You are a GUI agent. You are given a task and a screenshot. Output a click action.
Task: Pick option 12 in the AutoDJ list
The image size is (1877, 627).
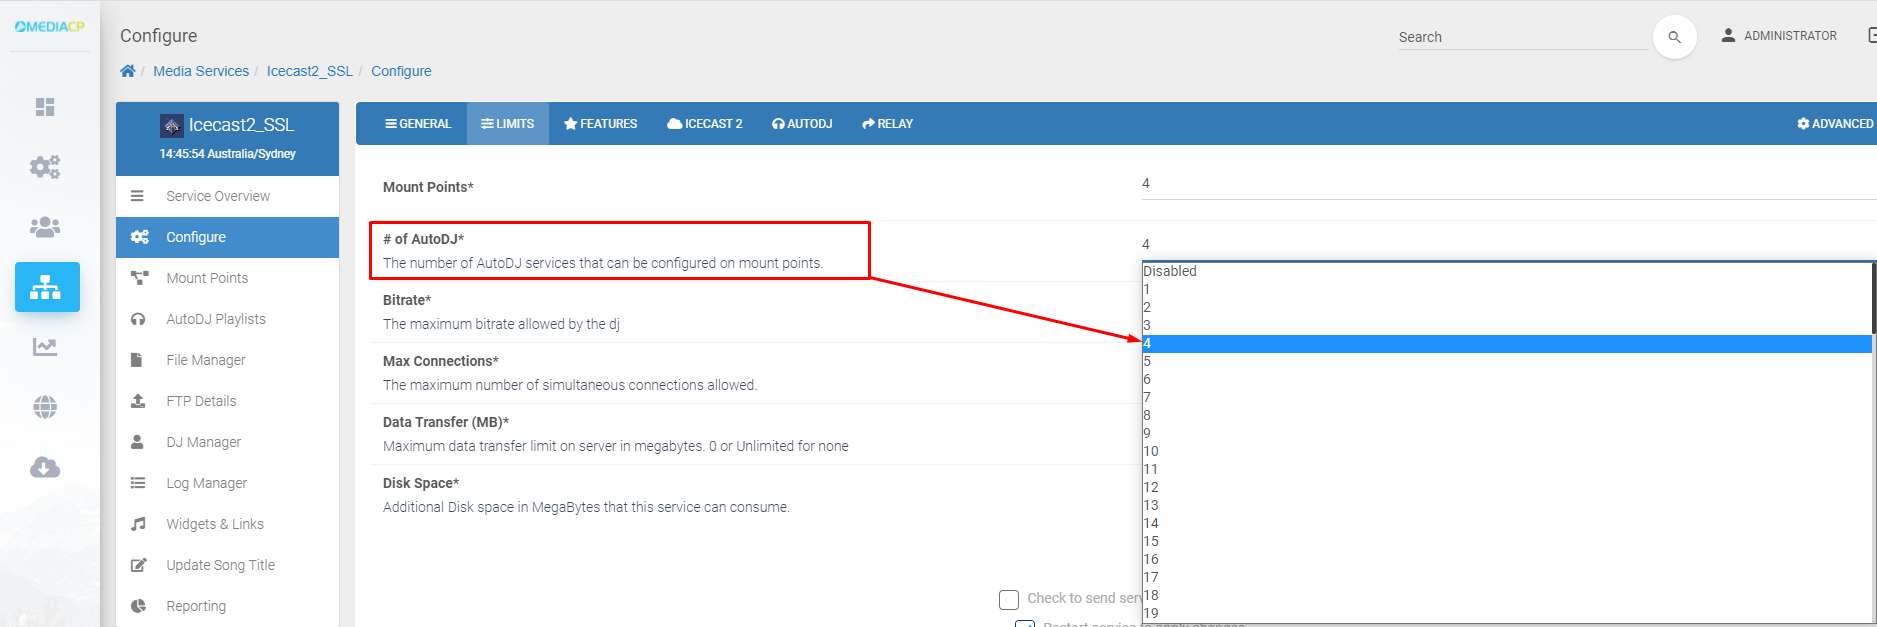click(1507, 487)
